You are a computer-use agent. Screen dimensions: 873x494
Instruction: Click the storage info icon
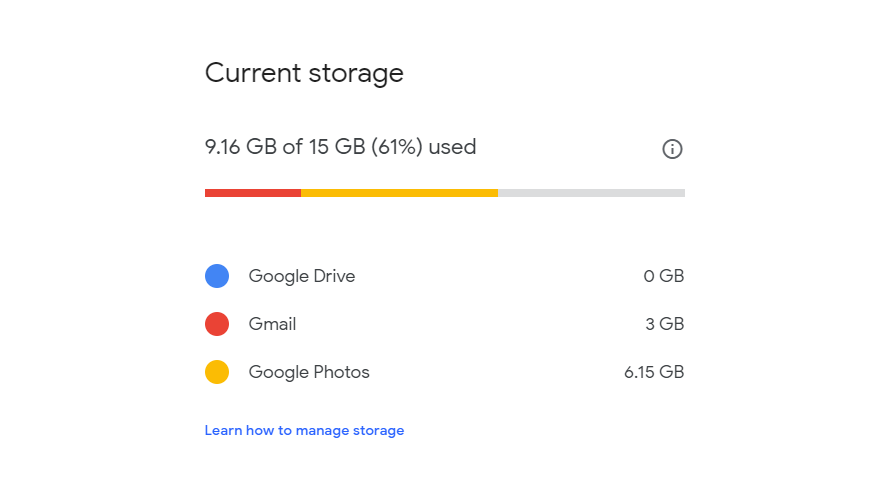(x=672, y=149)
